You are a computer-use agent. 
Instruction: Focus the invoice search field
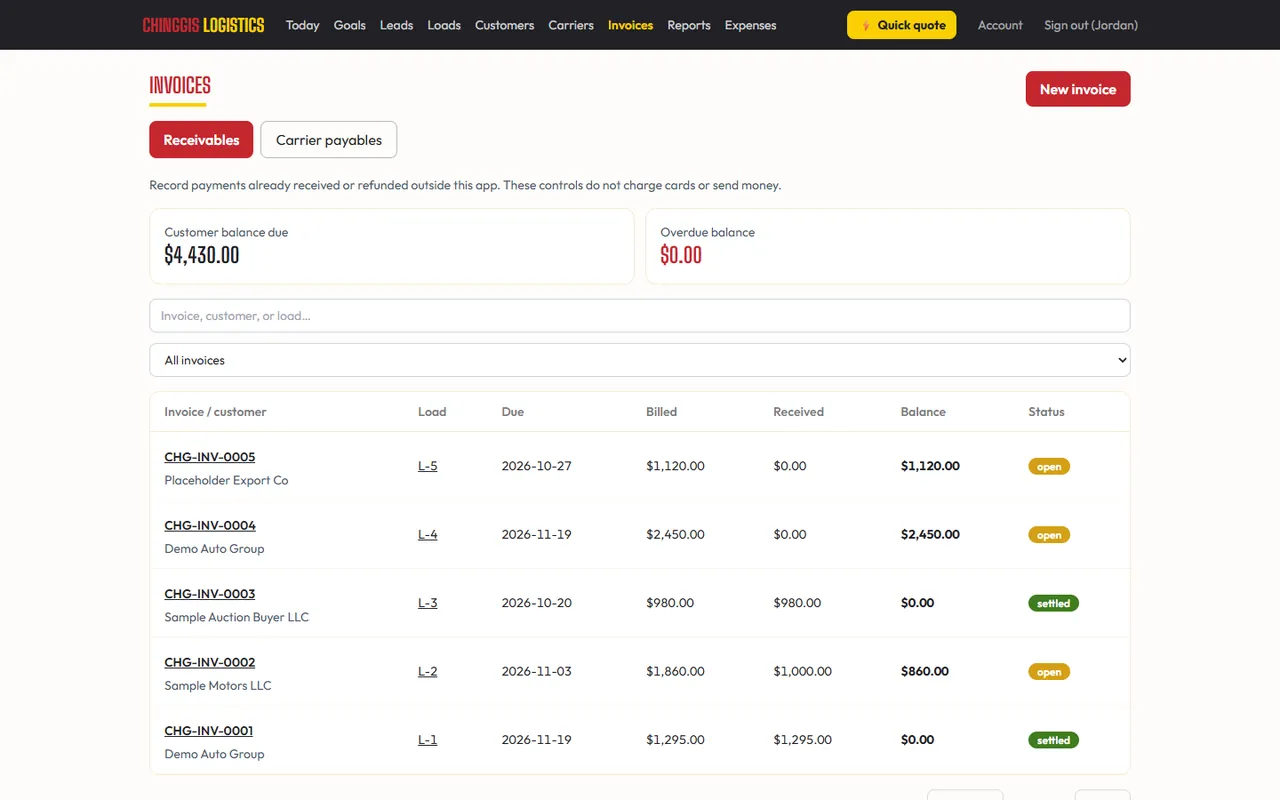pos(640,316)
